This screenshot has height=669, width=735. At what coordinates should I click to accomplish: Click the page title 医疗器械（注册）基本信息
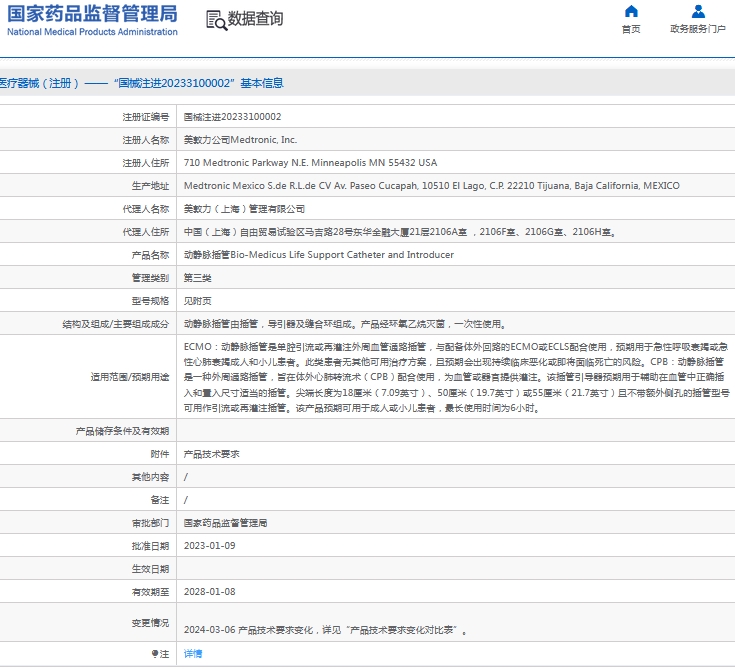pos(142,83)
